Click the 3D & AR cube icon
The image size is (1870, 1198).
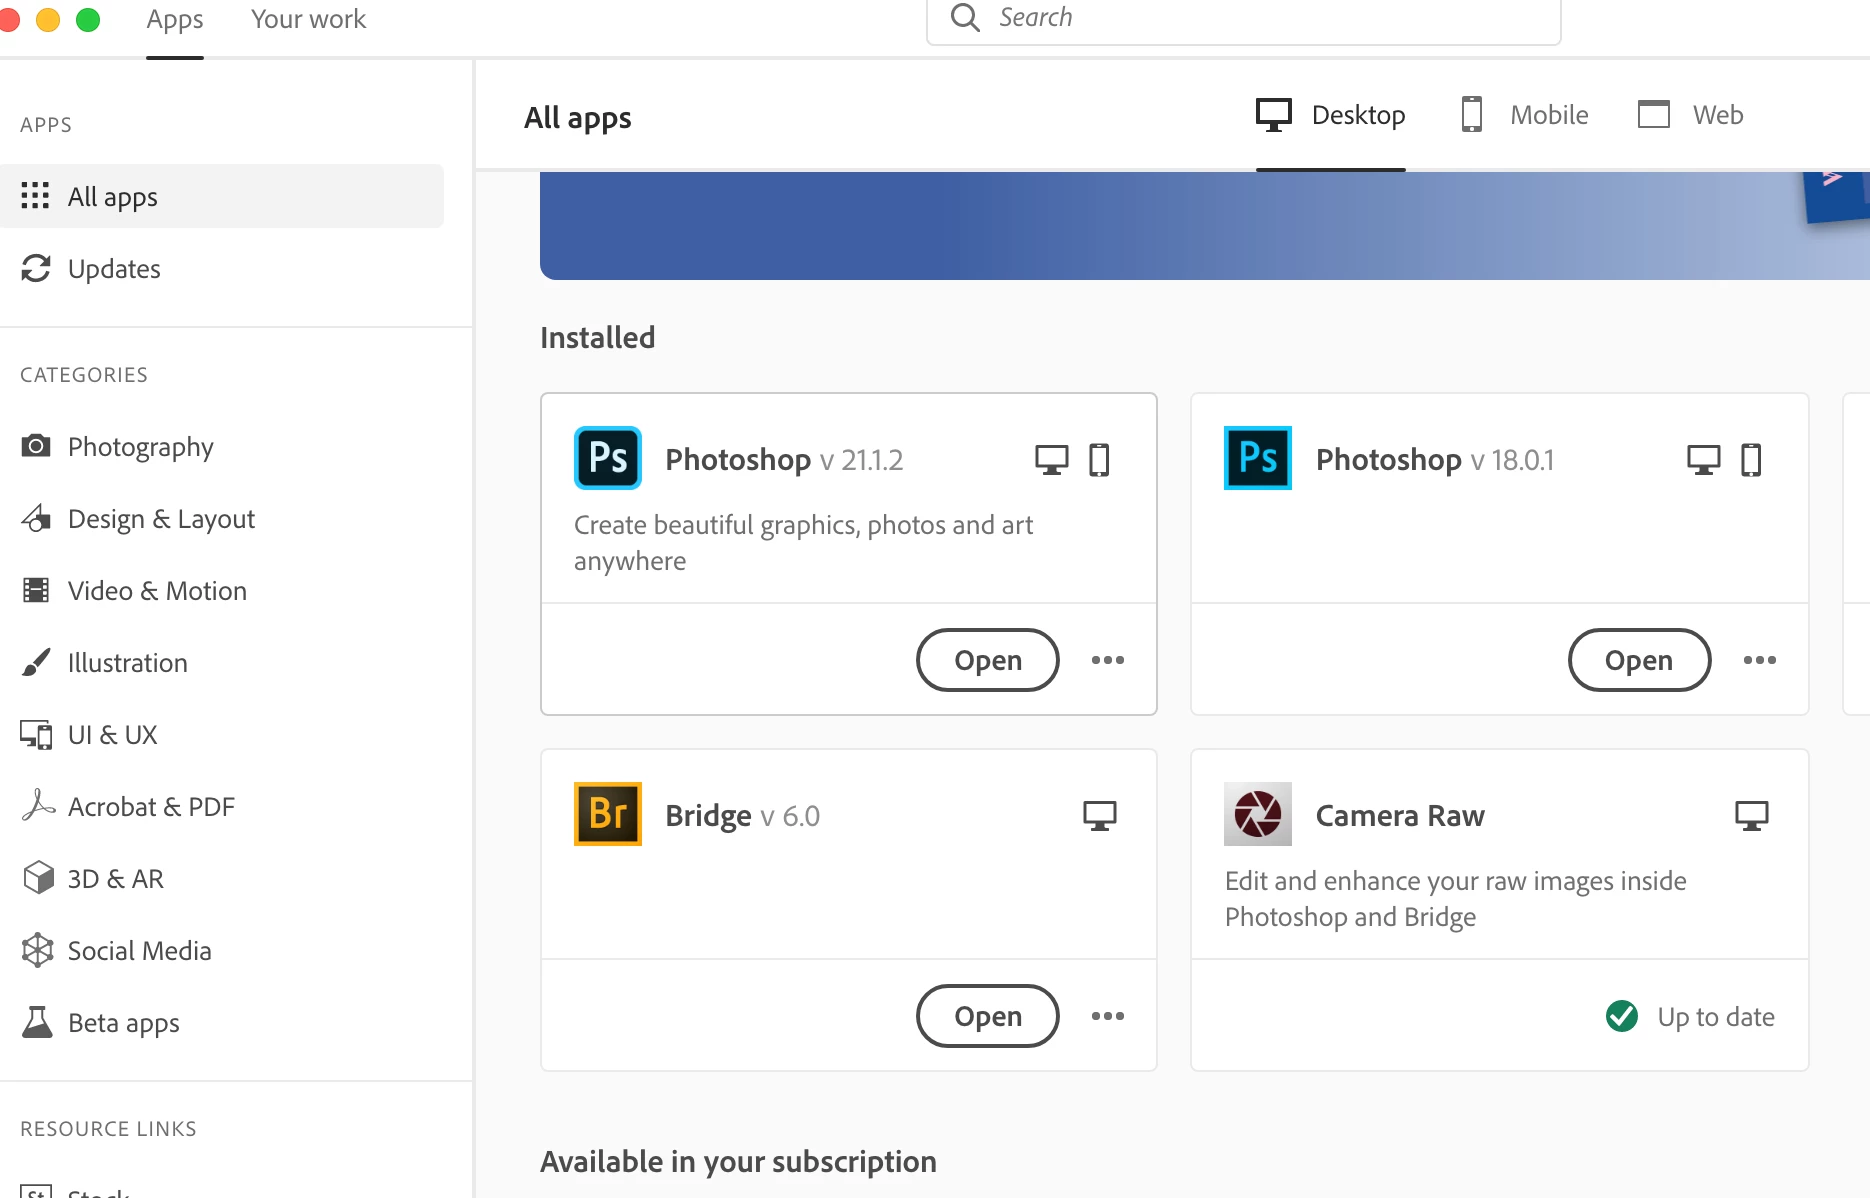[37, 878]
